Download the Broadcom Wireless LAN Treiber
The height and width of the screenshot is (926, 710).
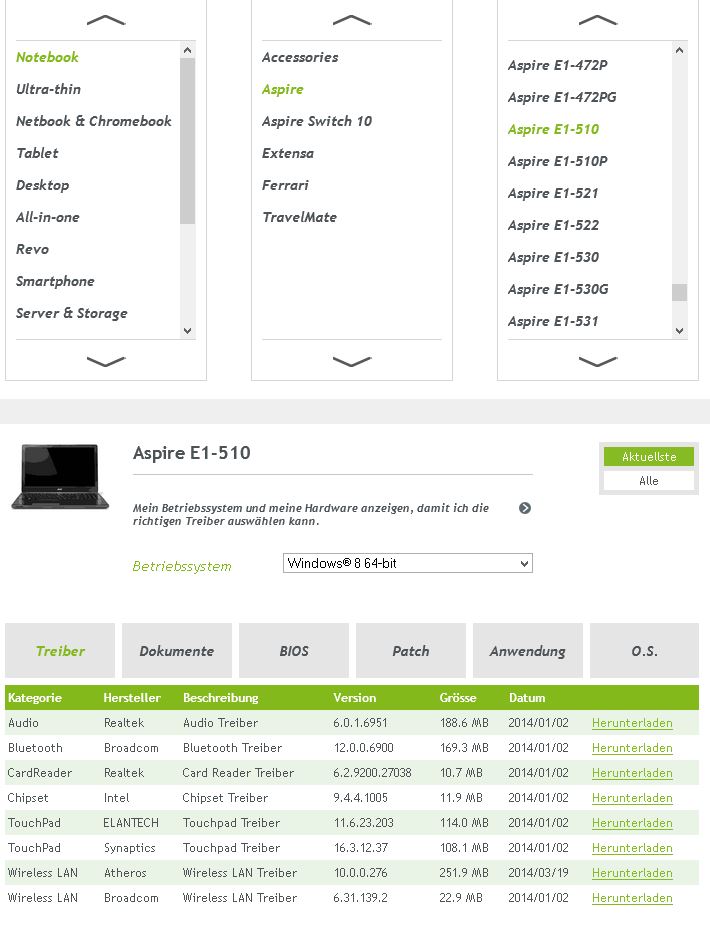click(632, 898)
